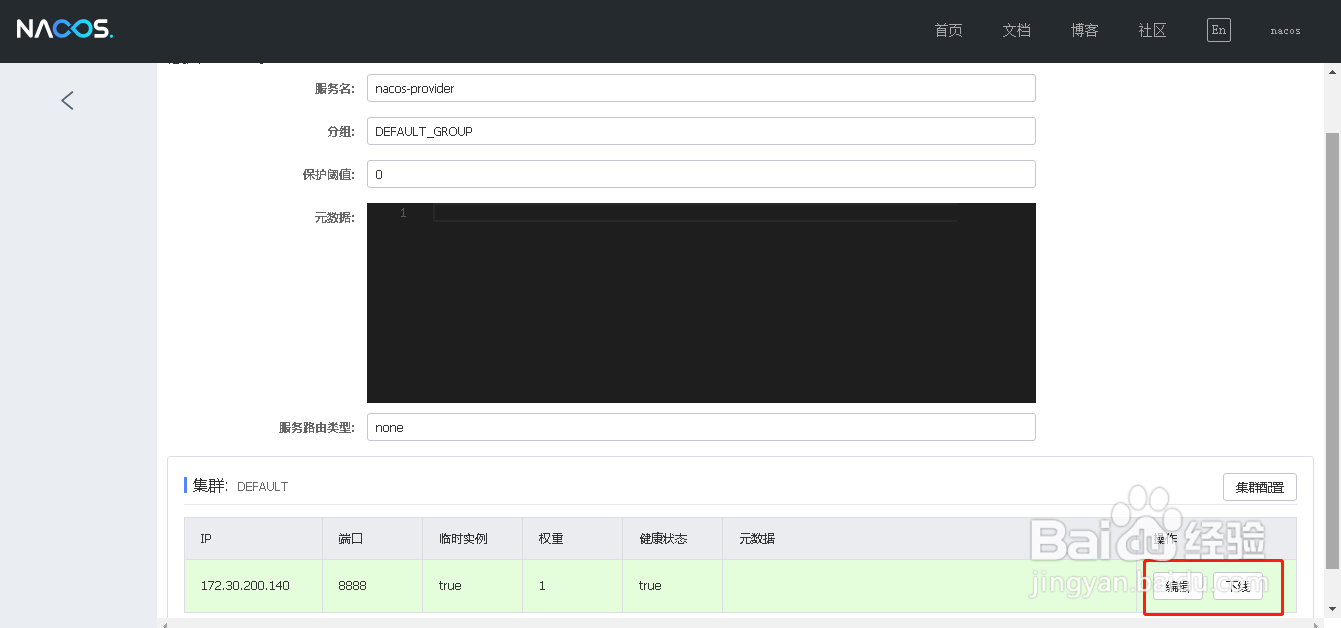Click the 临时实例 column header
Image resolution: width=1341 pixels, height=628 pixels.
[x=472, y=539]
